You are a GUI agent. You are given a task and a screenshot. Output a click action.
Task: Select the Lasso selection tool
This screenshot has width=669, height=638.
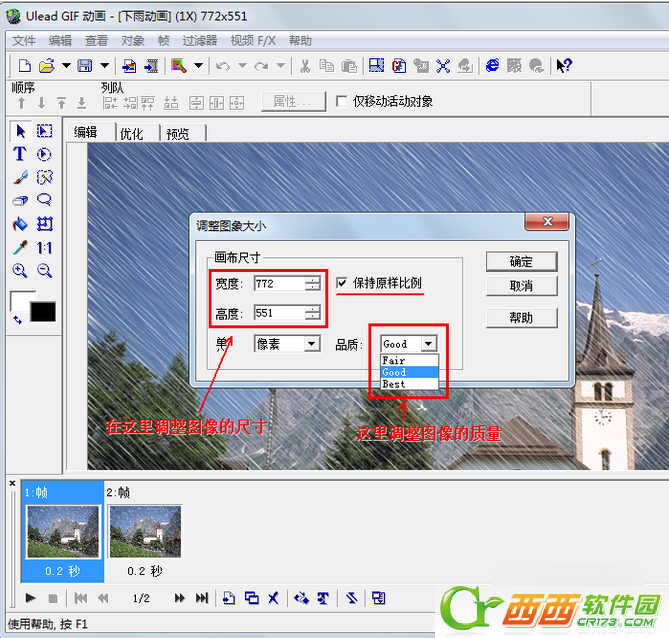pos(44,200)
